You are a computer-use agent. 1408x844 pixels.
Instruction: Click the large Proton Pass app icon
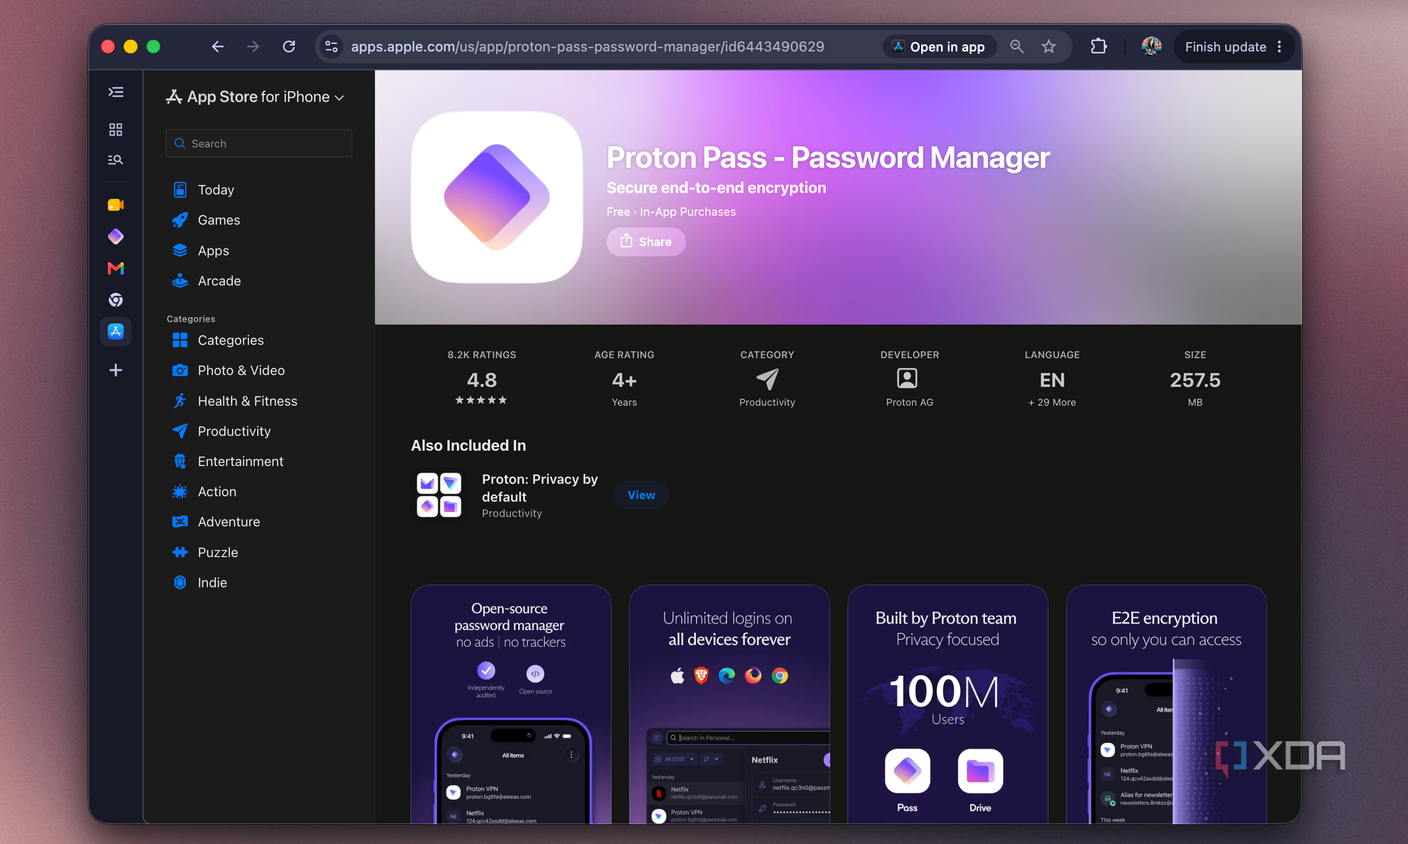[497, 197]
